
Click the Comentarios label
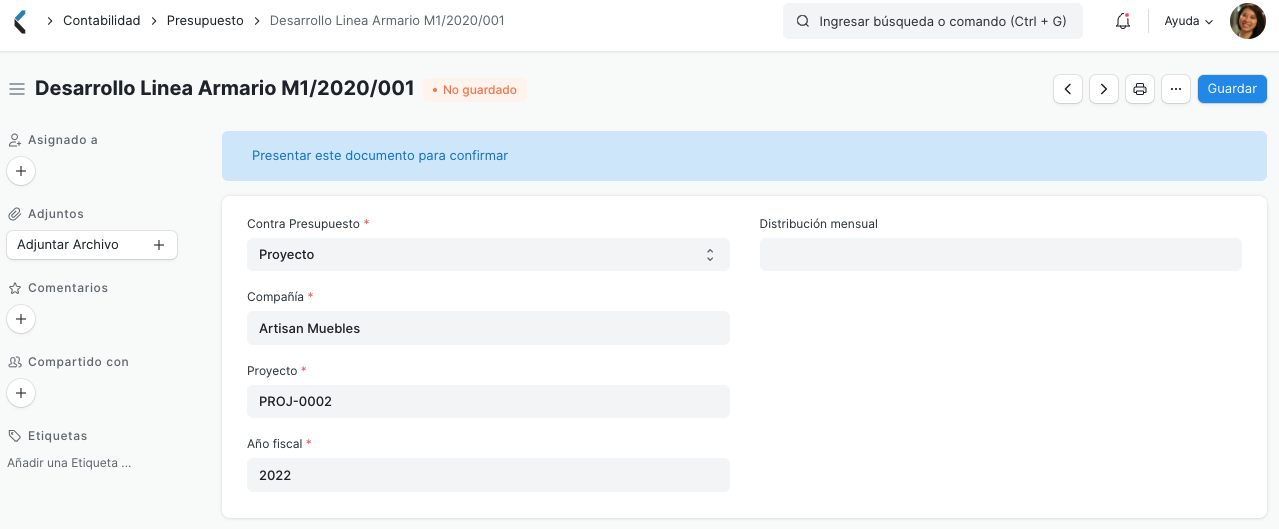click(68, 288)
